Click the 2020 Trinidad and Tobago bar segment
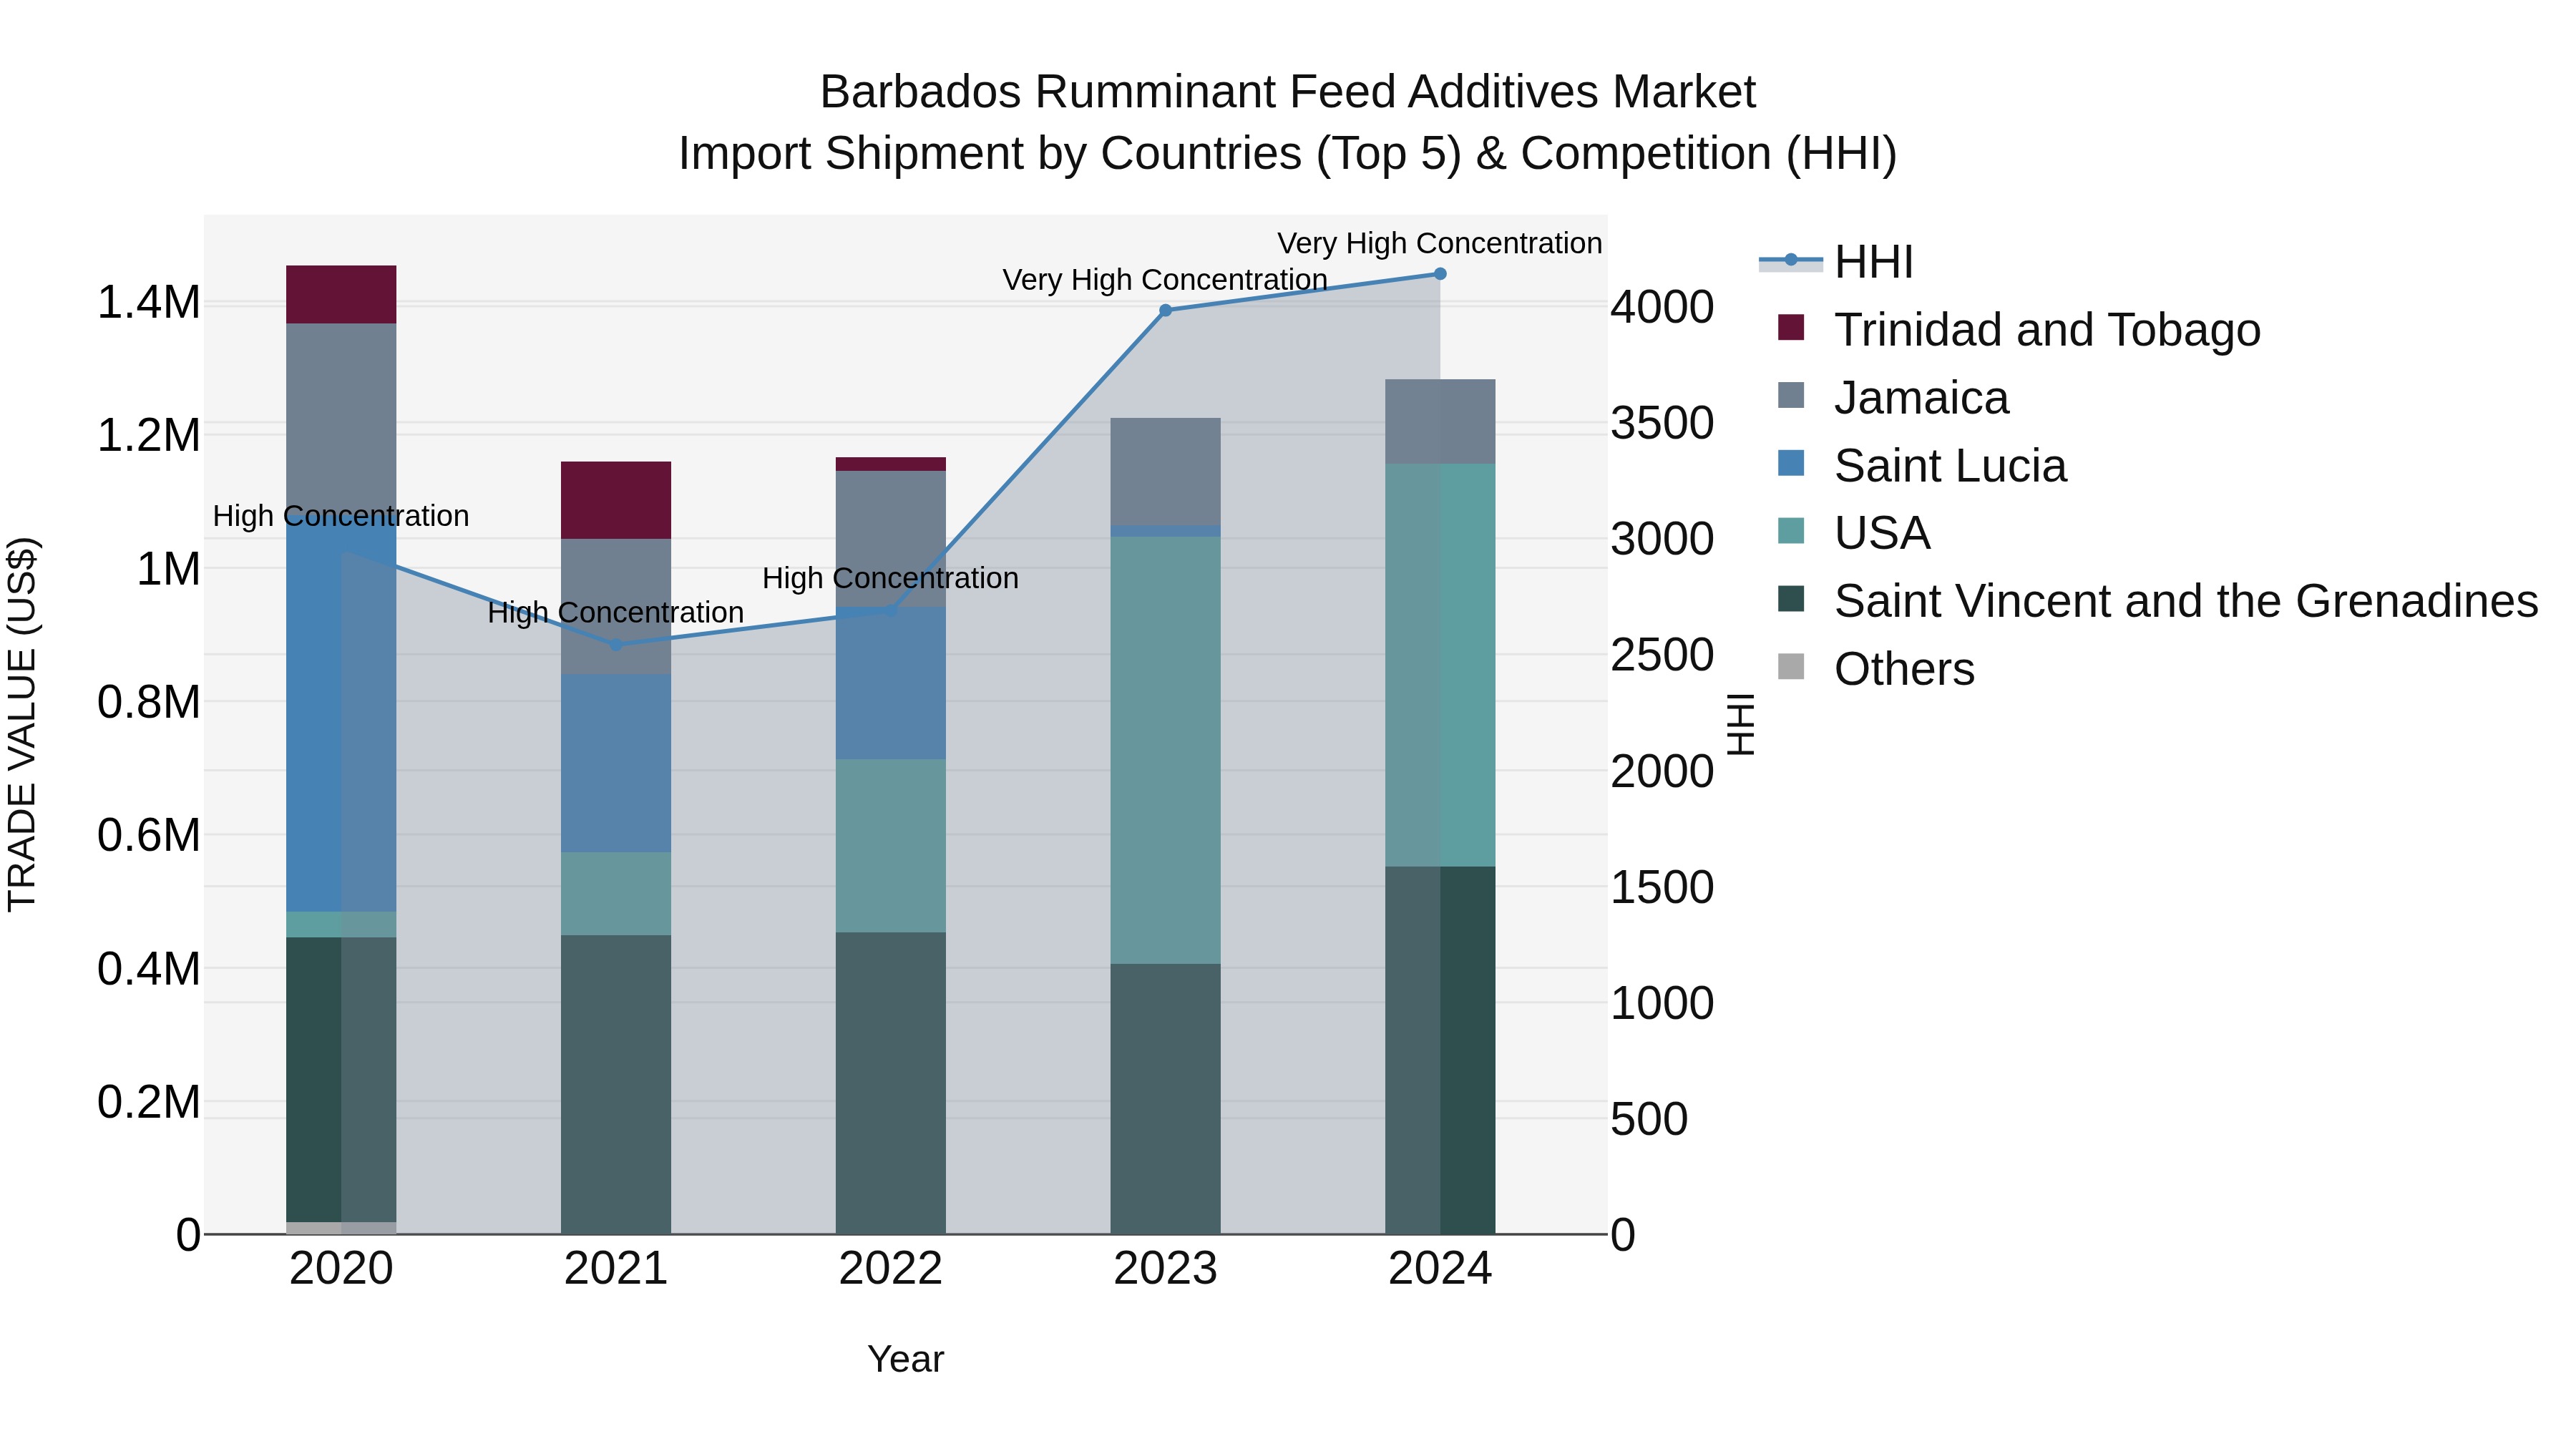 tap(341, 295)
